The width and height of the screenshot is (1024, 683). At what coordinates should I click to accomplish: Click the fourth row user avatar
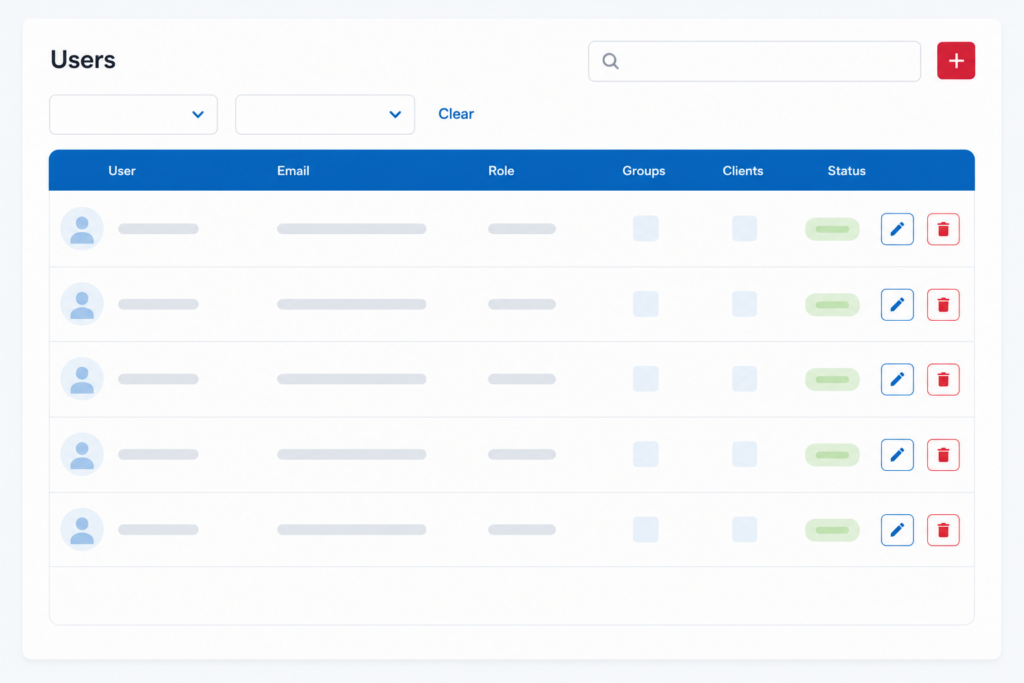click(82, 454)
